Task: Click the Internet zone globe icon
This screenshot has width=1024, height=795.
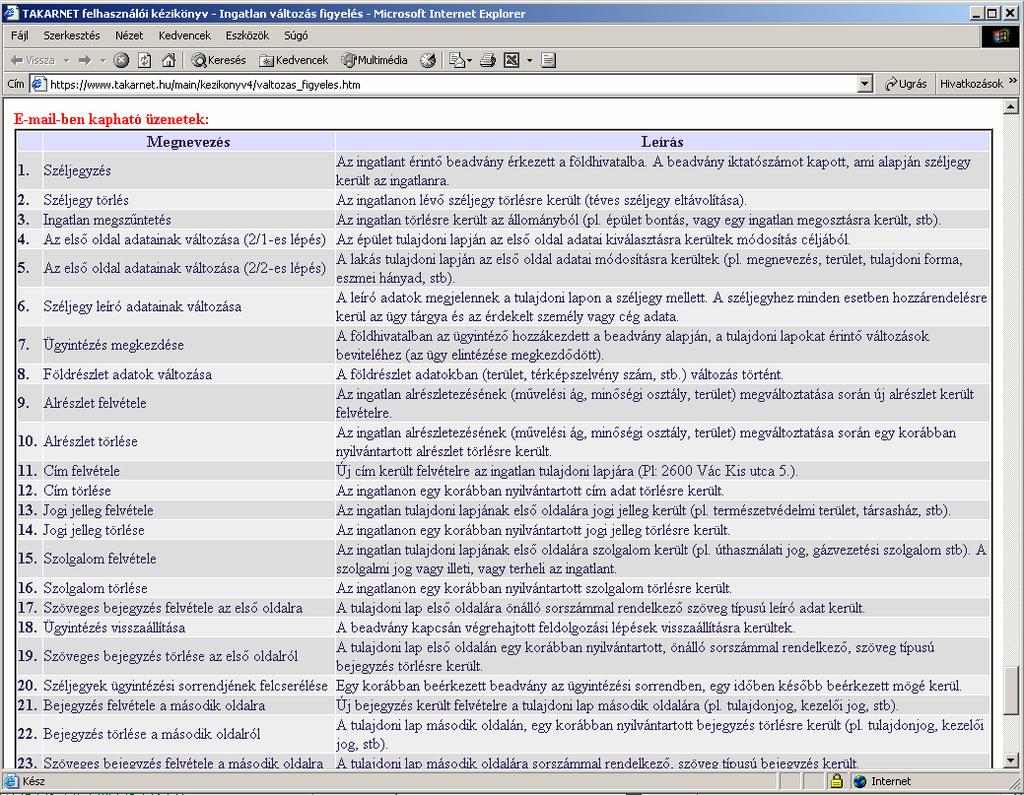Action: click(860, 781)
